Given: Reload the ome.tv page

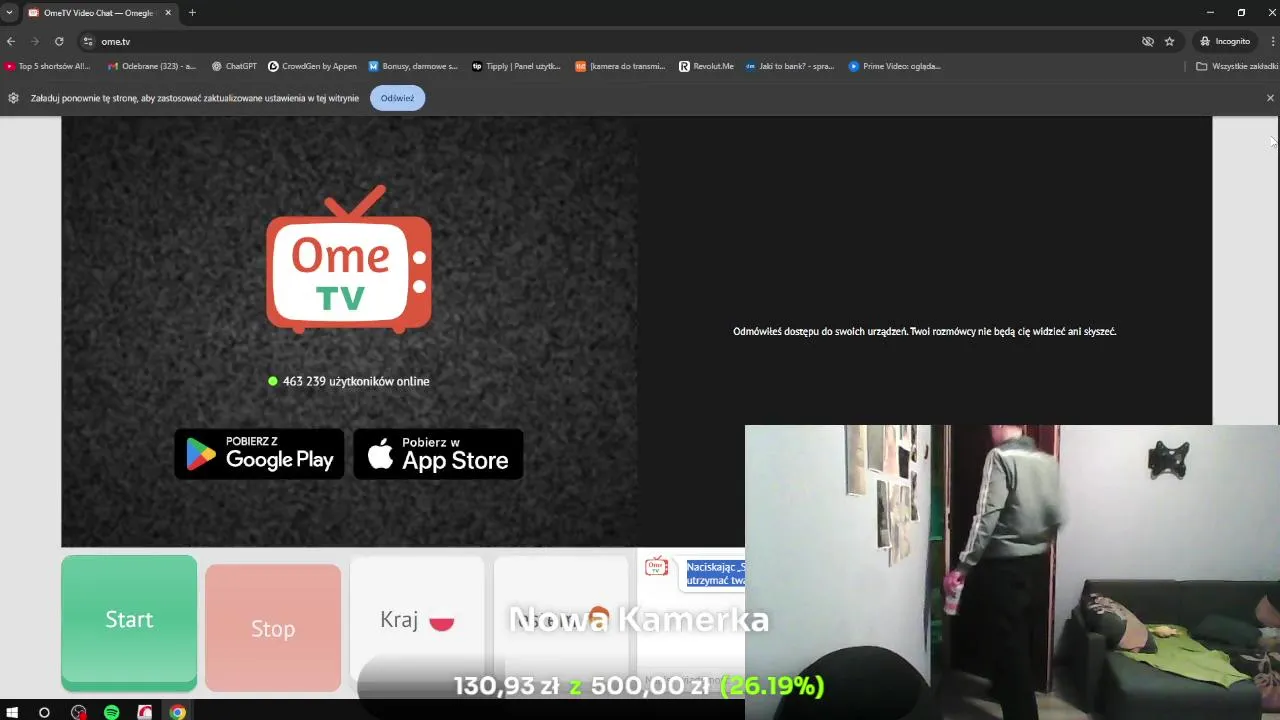Looking at the screenshot, I should pyautogui.click(x=59, y=41).
